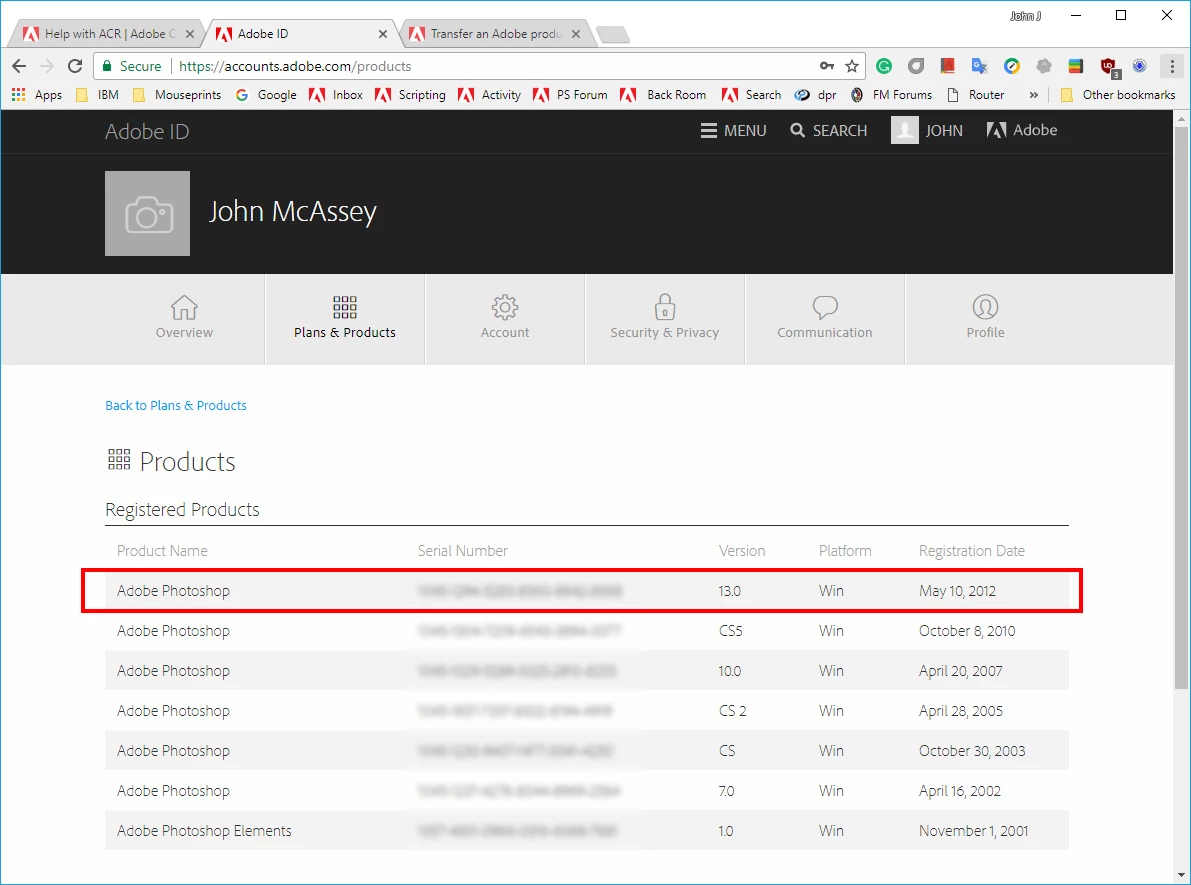The height and width of the screenshot is (885, 1191).
Task: Bookmark the page with the star icon
Action: point(852,66)
